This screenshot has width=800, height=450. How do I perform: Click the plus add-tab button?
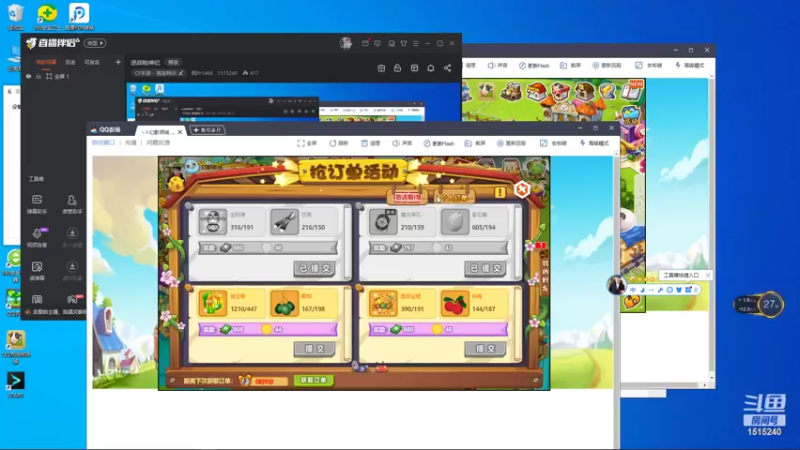pyautogui.click(x=208, y=130)
